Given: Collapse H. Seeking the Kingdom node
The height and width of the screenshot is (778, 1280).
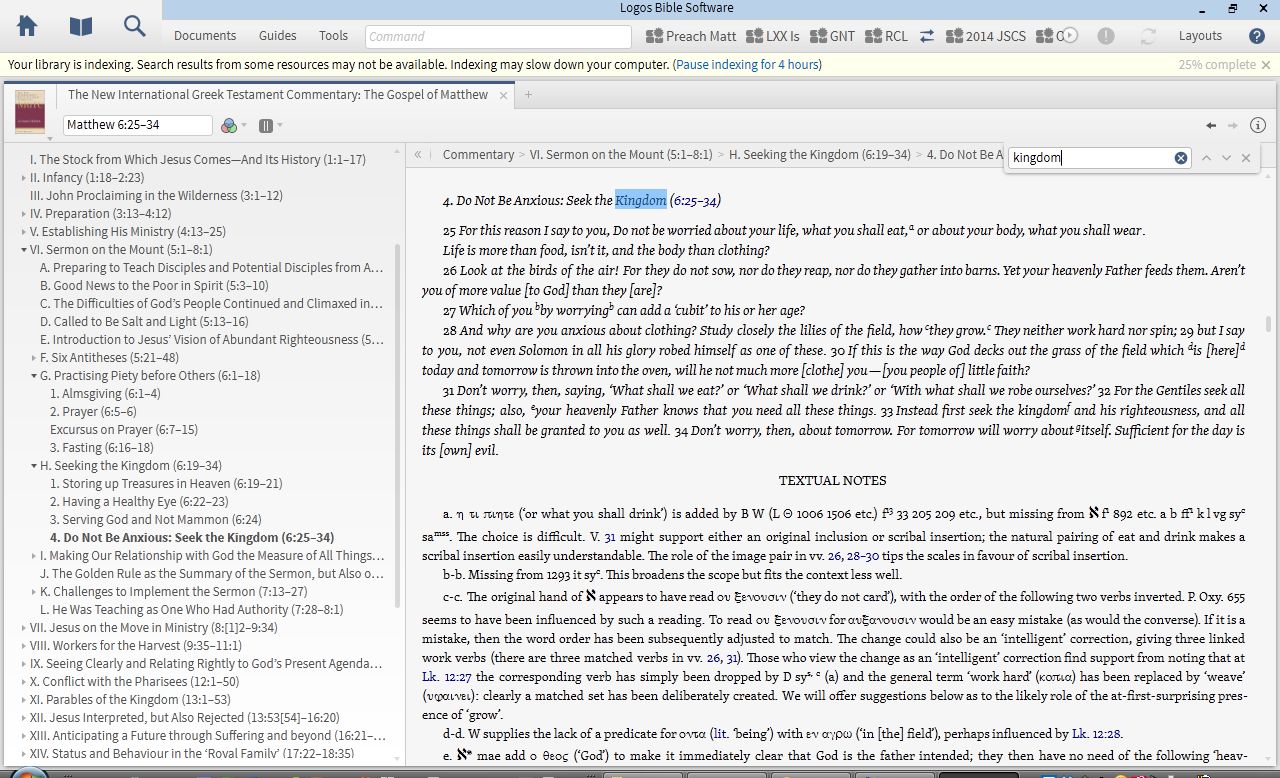Looking at the screenshot, I should pos(34,466).
